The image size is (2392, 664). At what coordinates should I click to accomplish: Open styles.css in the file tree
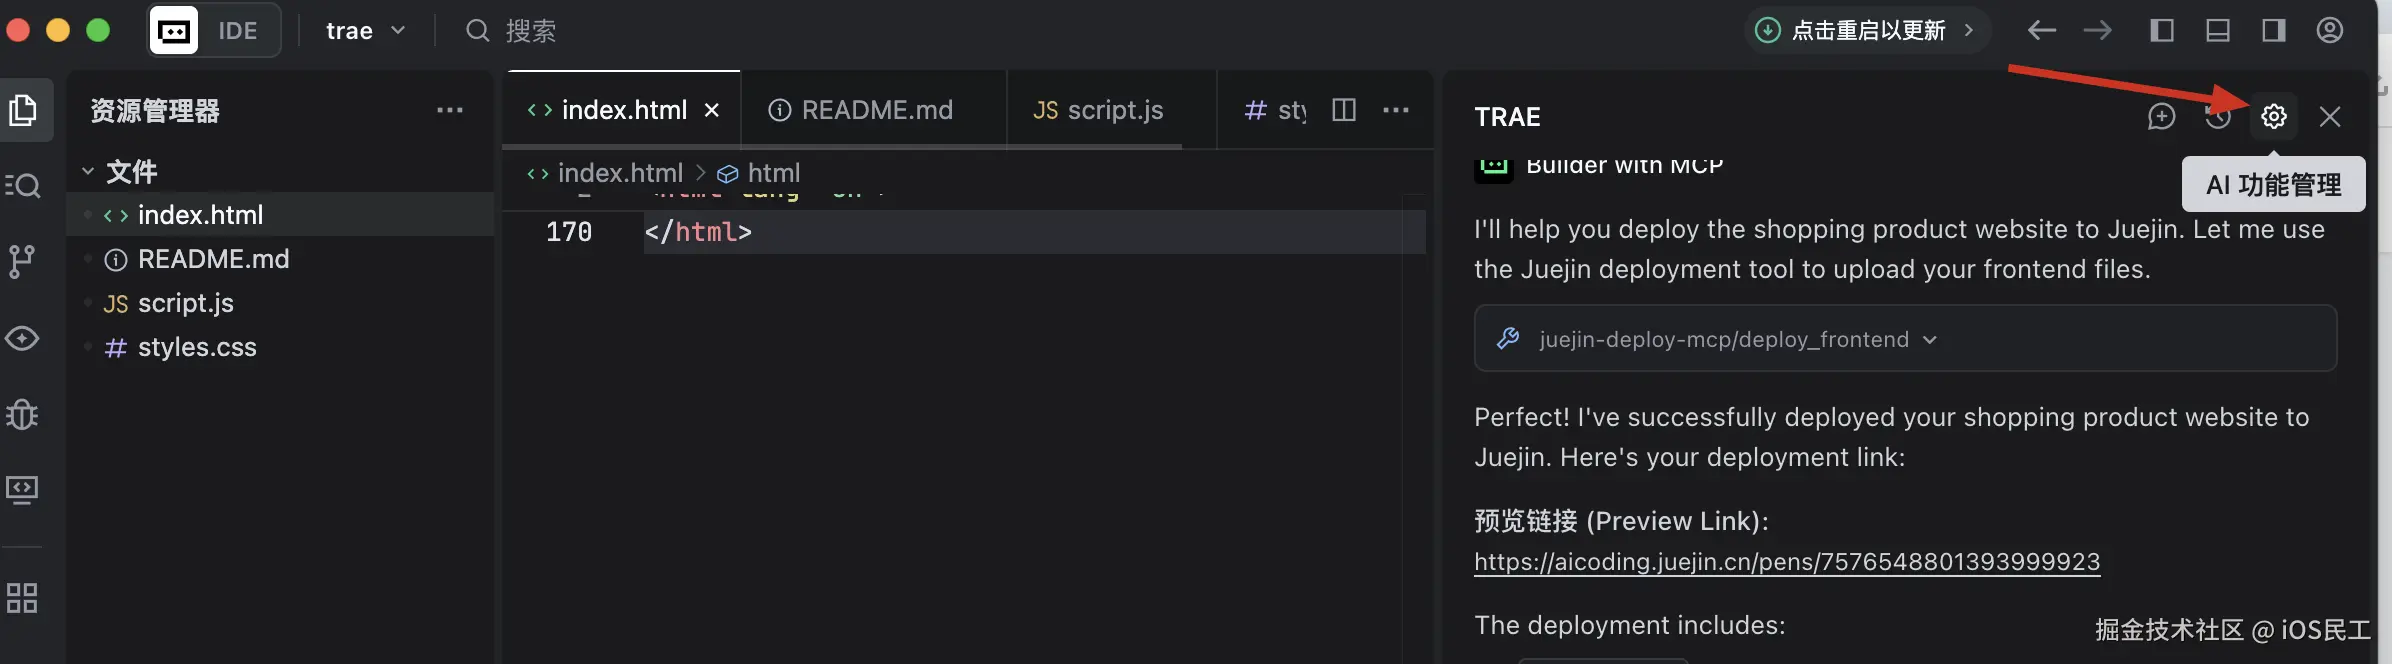197,347
